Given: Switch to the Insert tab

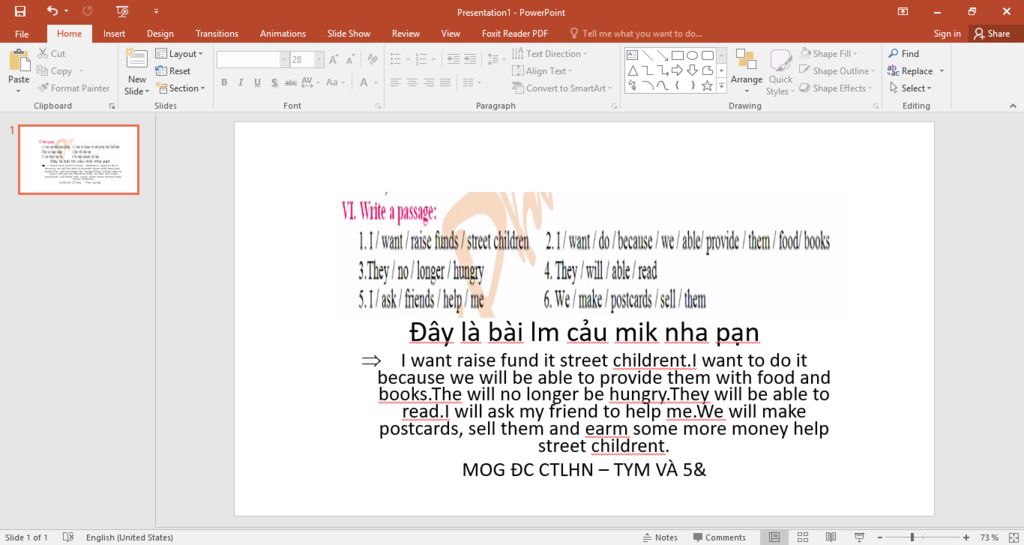Looking at the screenshot, I should (114, 33).
